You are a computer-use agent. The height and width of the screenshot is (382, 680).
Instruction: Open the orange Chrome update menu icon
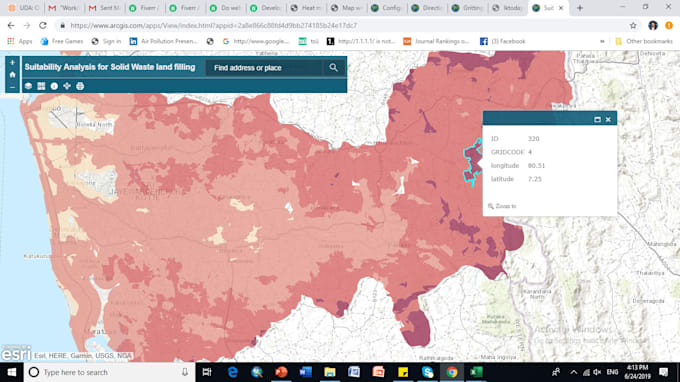pos(669,26)
